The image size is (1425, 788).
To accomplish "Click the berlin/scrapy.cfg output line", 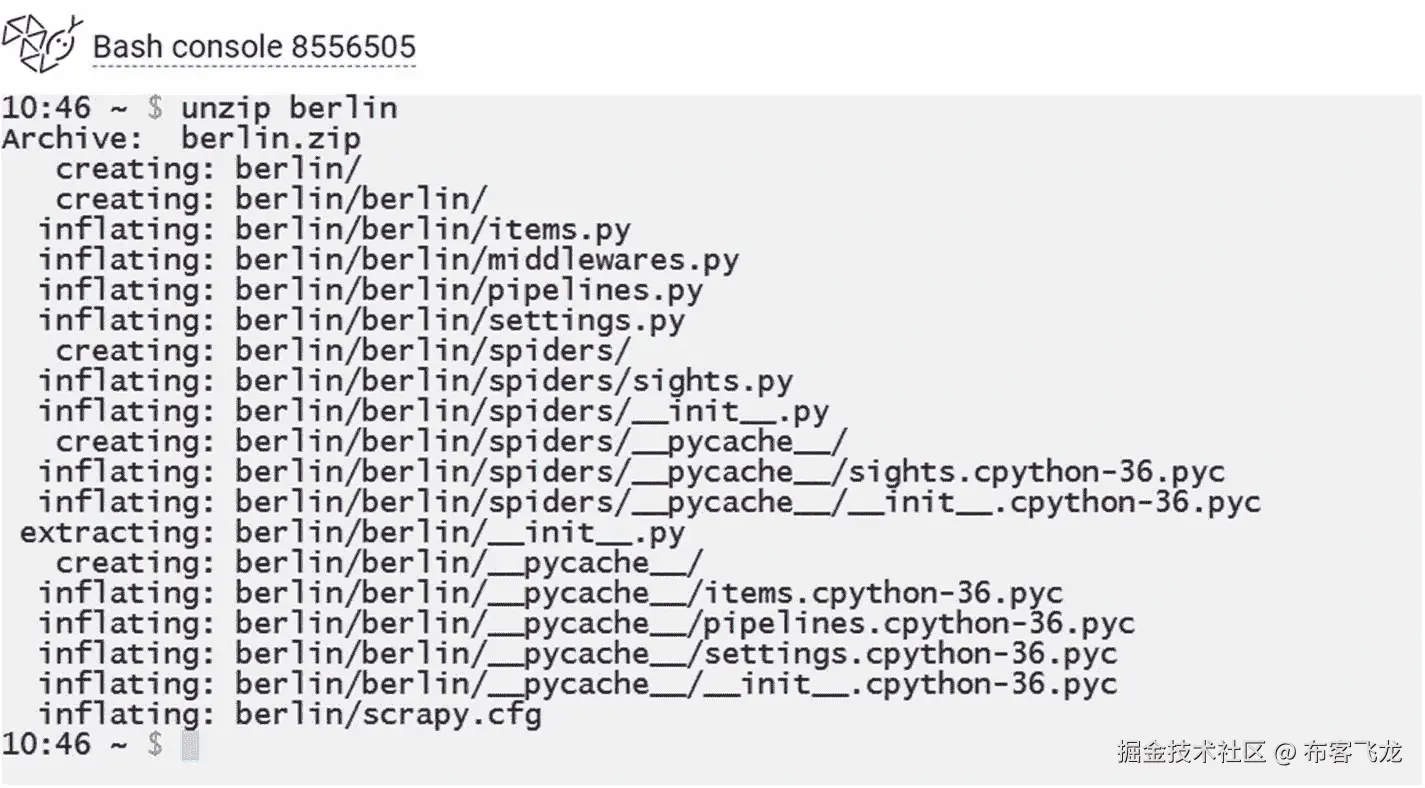I will pos(290,715).
